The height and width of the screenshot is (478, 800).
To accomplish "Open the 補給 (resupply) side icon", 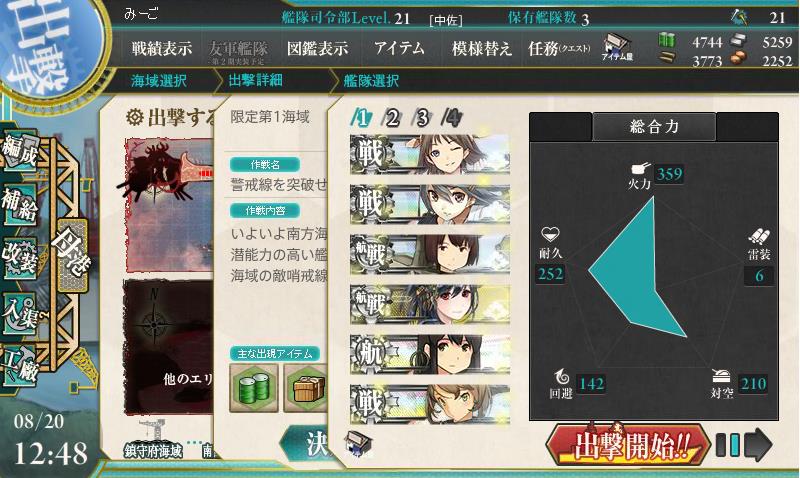I will pos(20,204).
